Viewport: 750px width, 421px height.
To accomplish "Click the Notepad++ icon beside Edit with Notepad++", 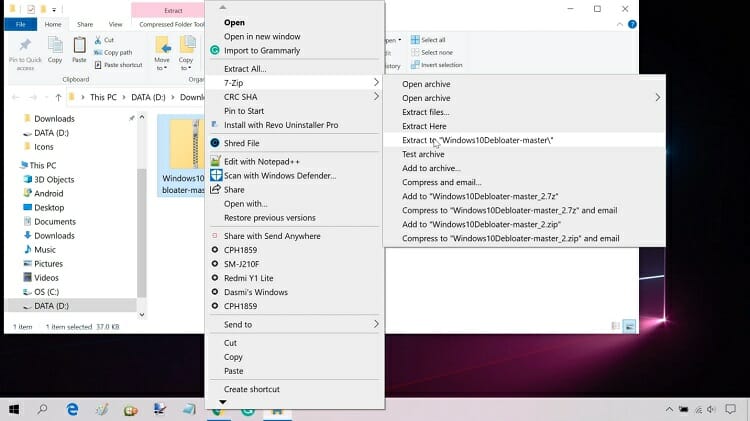I will pos(216,161).
